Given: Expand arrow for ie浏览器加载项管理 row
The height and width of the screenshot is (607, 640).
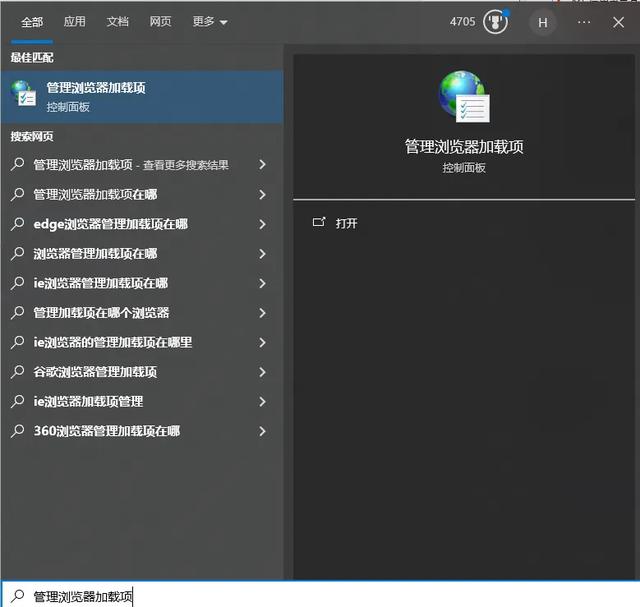Looking at the screenshot, I should pos(262,401).
